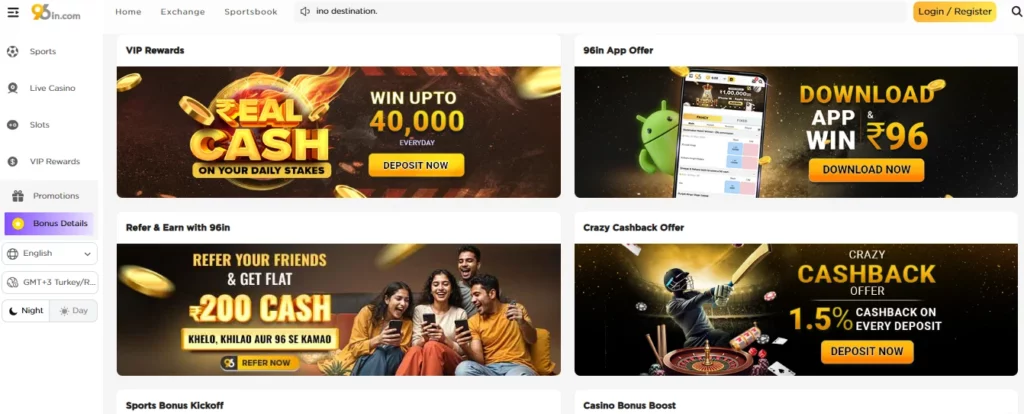Click Download Now on the app offer banner
This screenshot has width=1024, height=414.
(866, 170)
